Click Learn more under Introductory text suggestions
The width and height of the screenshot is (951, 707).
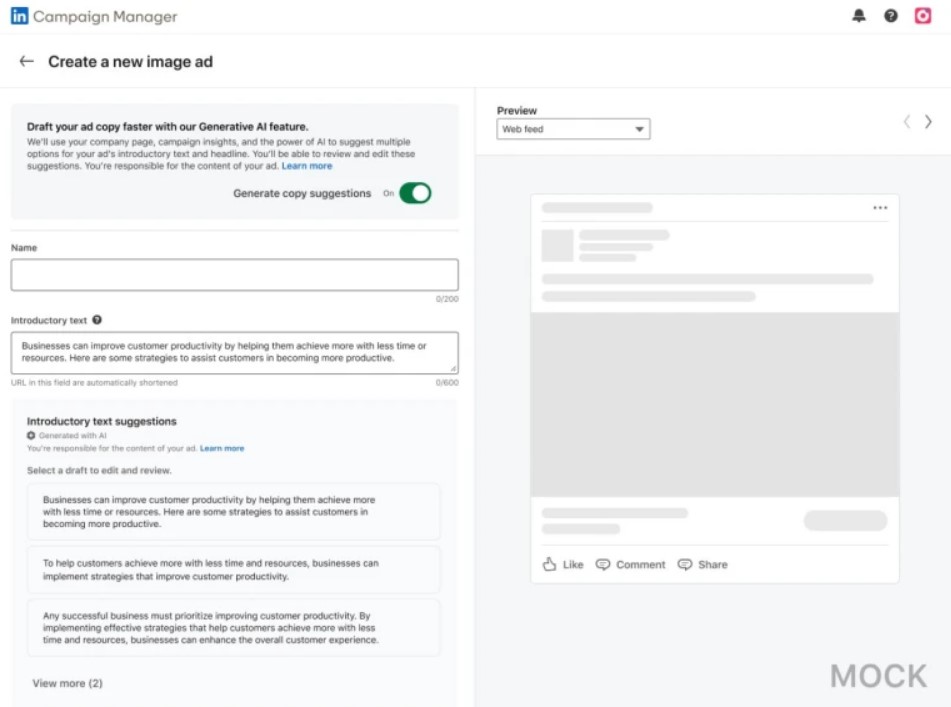222,448
